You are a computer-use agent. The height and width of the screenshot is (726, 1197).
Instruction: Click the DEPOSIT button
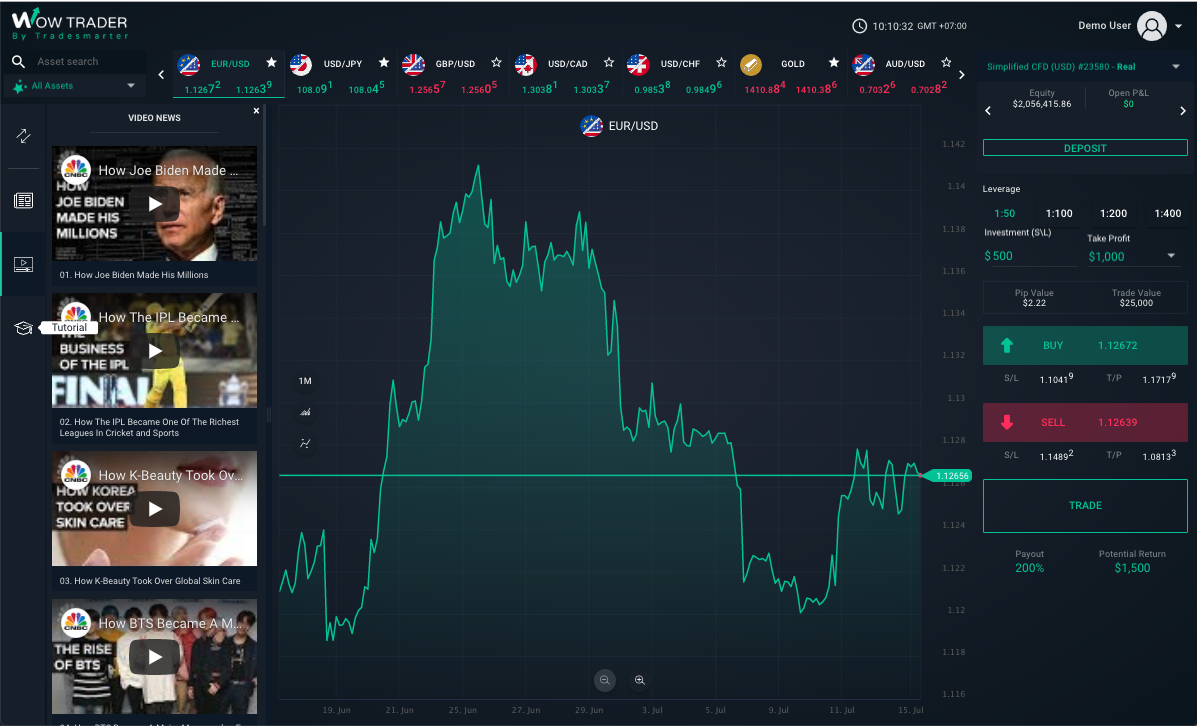click(x=1085, y=148)
